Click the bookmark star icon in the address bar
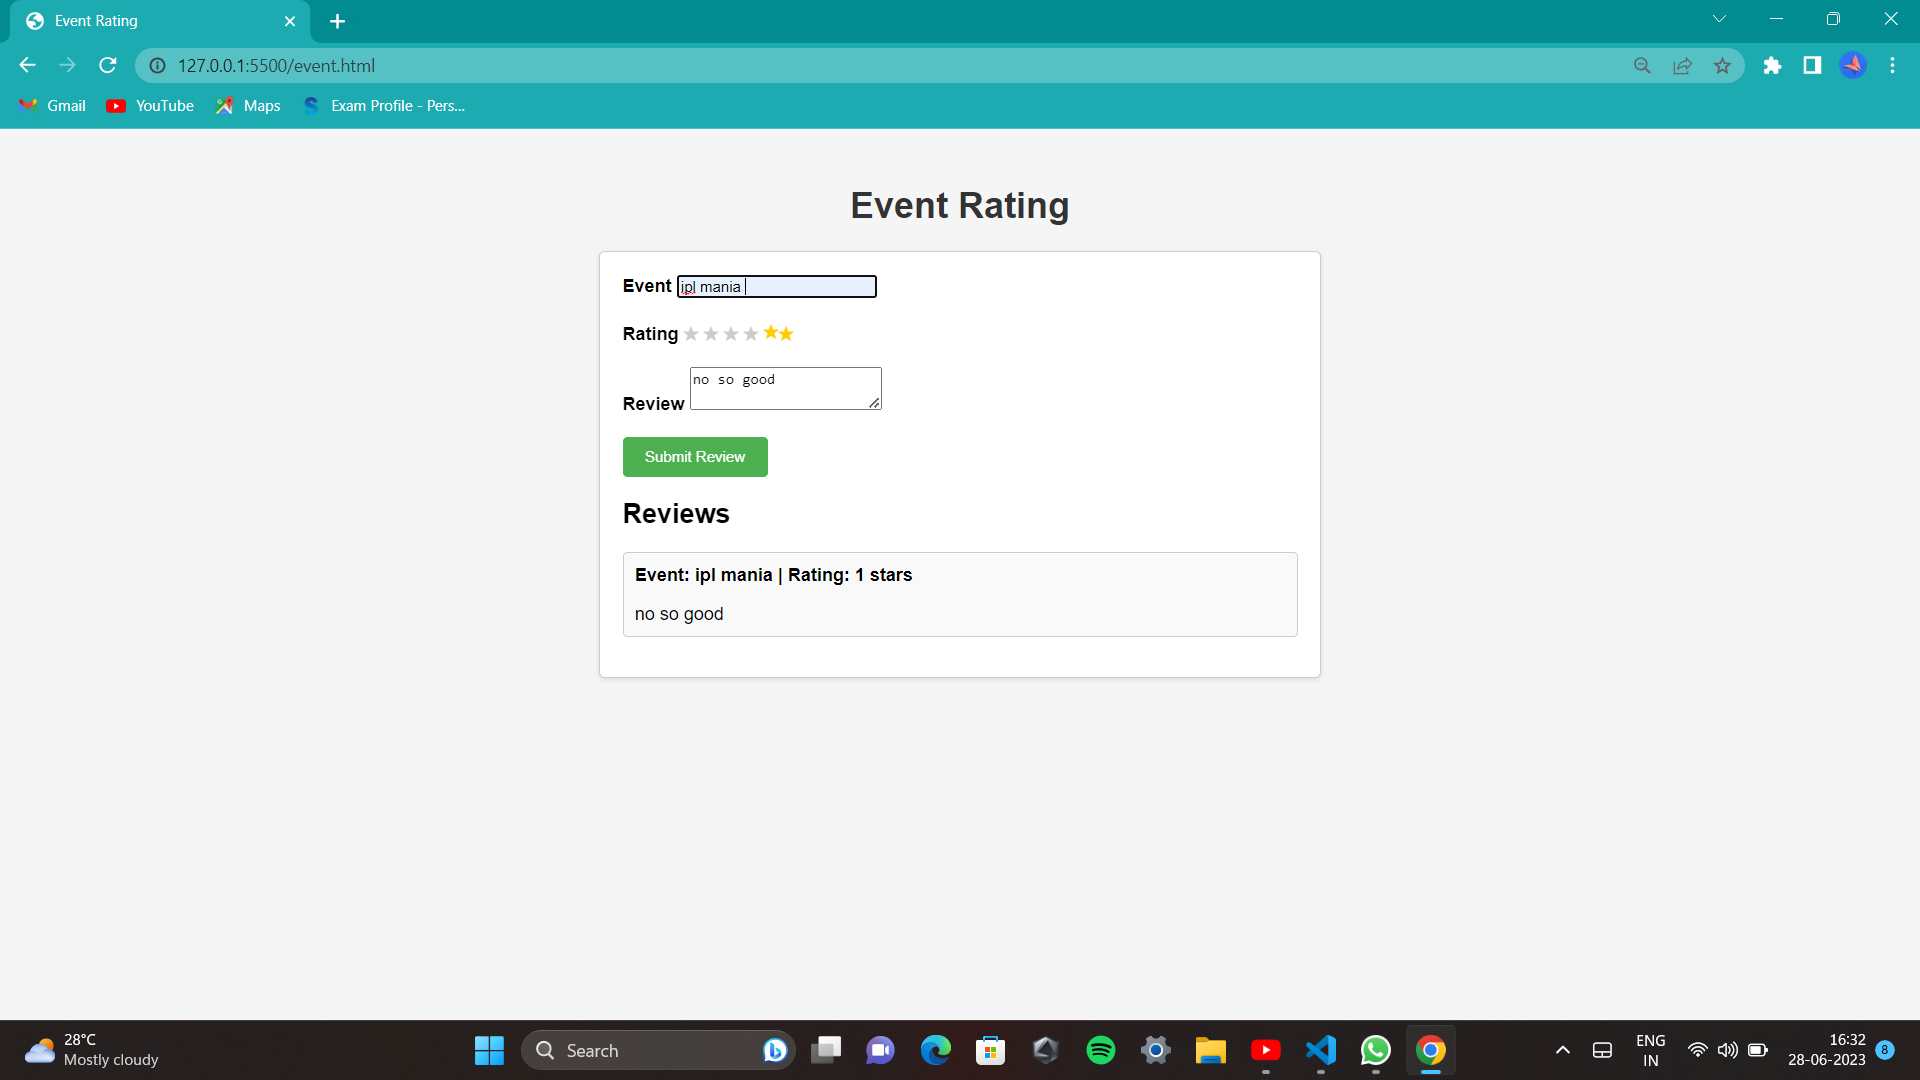 1722,66
